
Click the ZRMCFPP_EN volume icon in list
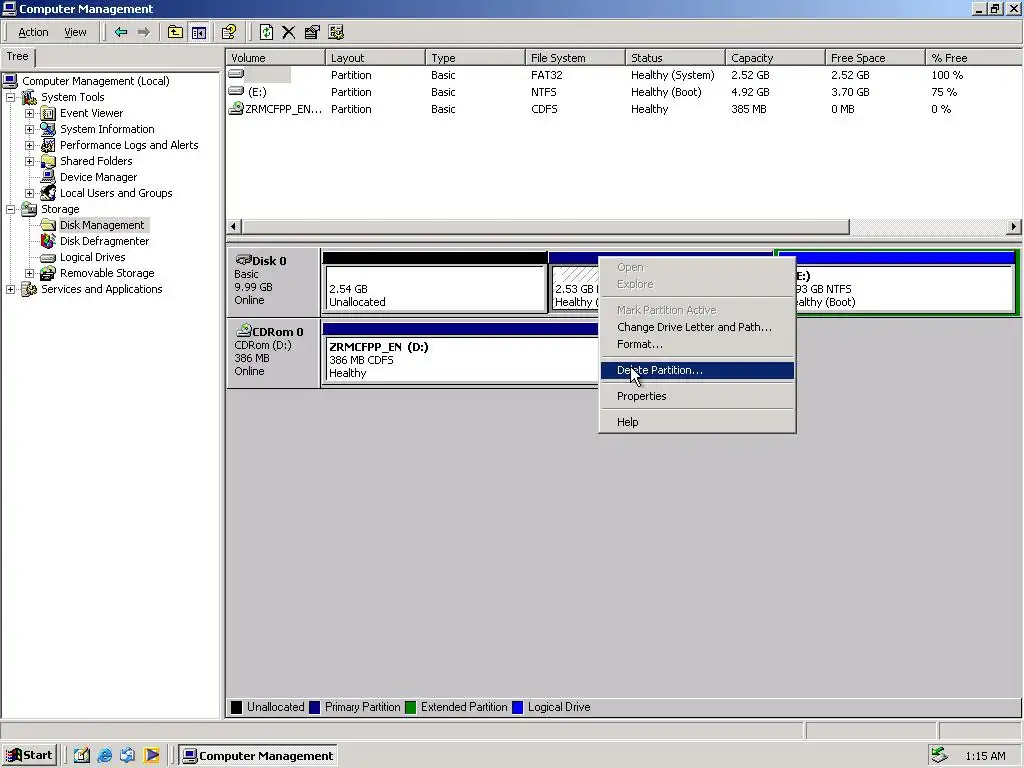click(235, 109)
